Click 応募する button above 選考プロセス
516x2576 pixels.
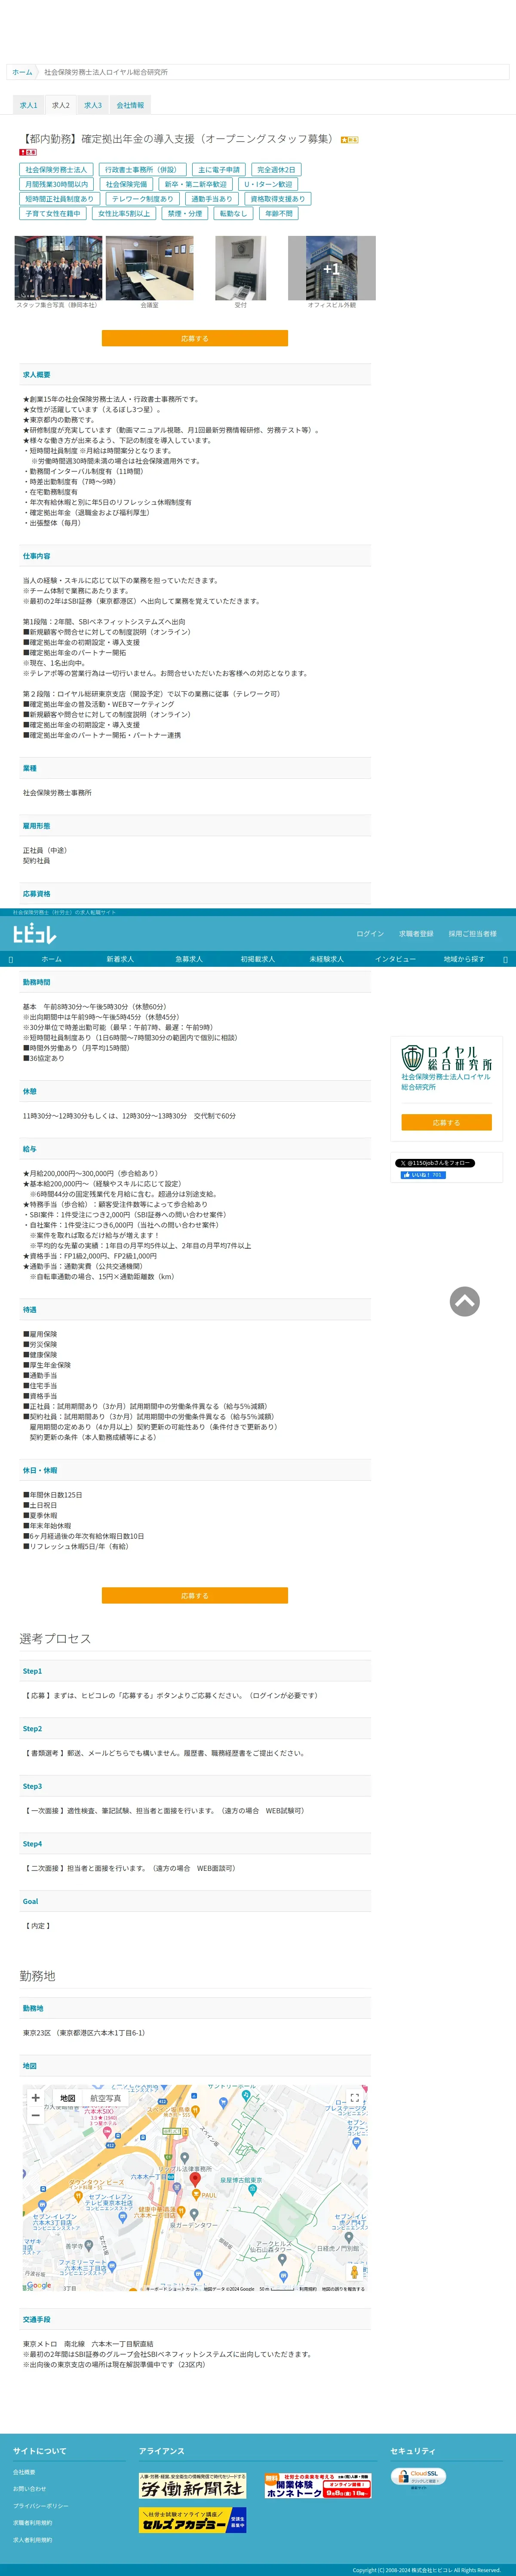coord(195,1595)
